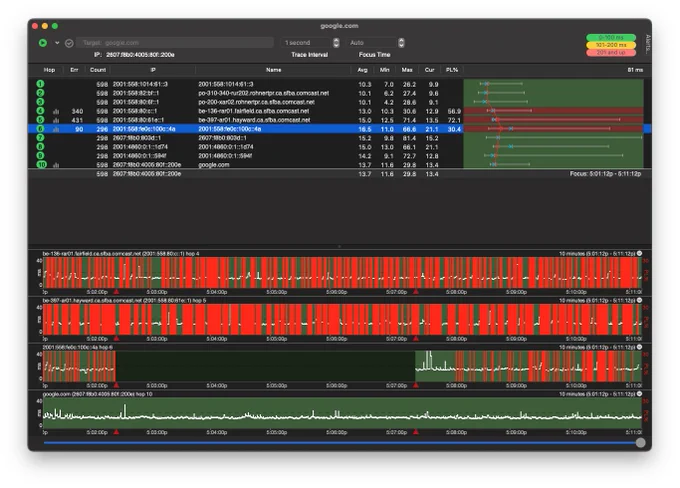Select the po-200-xar02.rohnertpr hop name

[256, 102]
